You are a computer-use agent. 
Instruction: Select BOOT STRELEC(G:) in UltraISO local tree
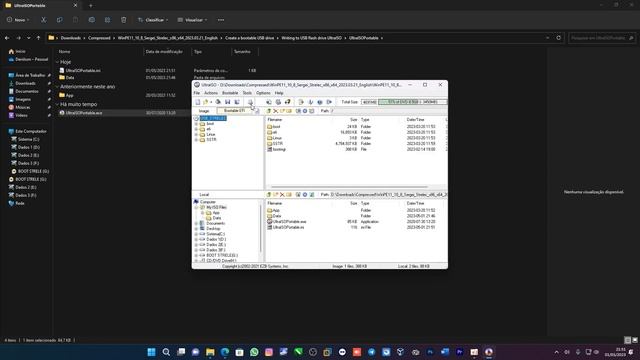tap(222, 255)
